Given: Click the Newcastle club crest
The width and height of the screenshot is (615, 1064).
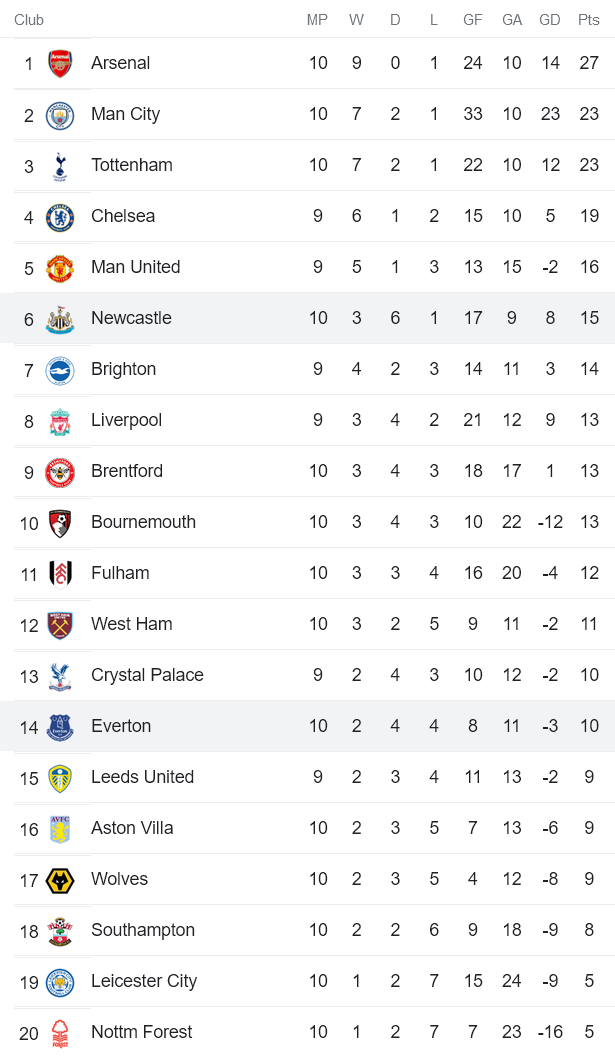Looking at the screenshot, I should point(60,319).
